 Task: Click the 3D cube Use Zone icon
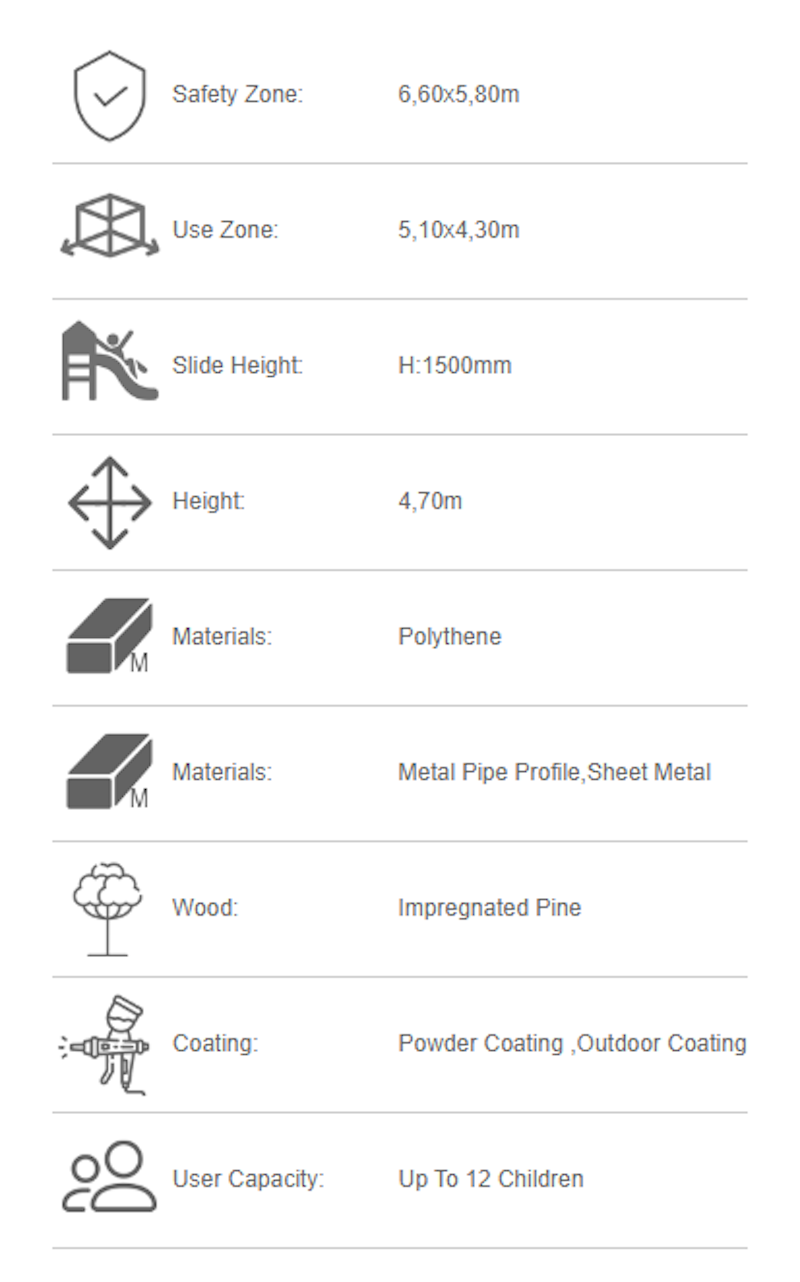pos(110,227)
